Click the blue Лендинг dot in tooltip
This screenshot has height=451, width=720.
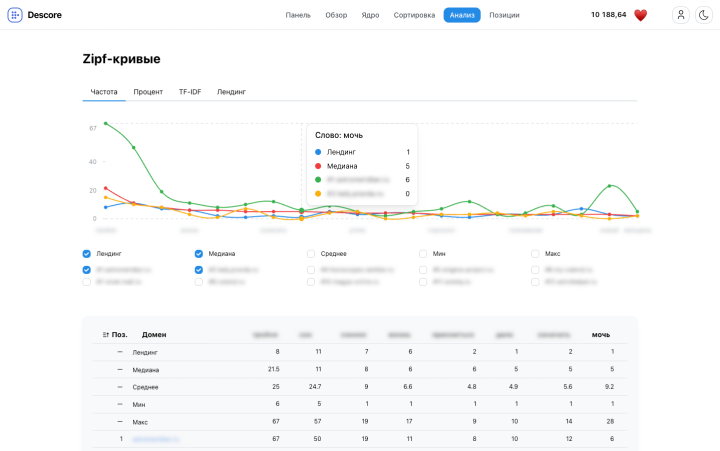coord(318,152)
